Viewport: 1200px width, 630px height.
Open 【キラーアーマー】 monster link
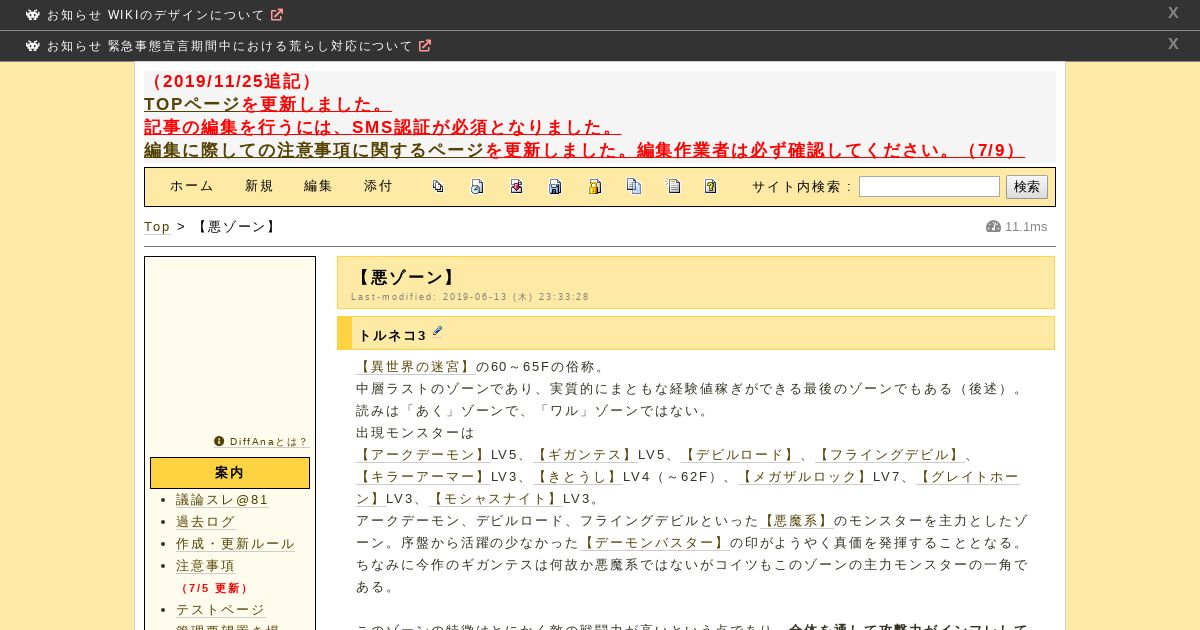coord(423,477)
